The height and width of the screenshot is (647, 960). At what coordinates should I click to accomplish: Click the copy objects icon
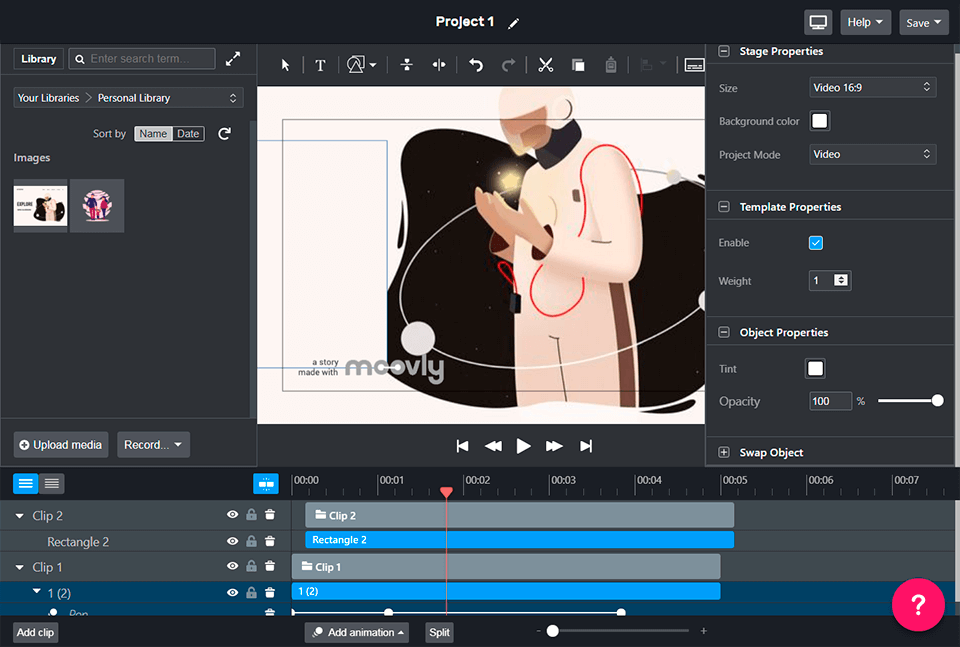[578, 64]
